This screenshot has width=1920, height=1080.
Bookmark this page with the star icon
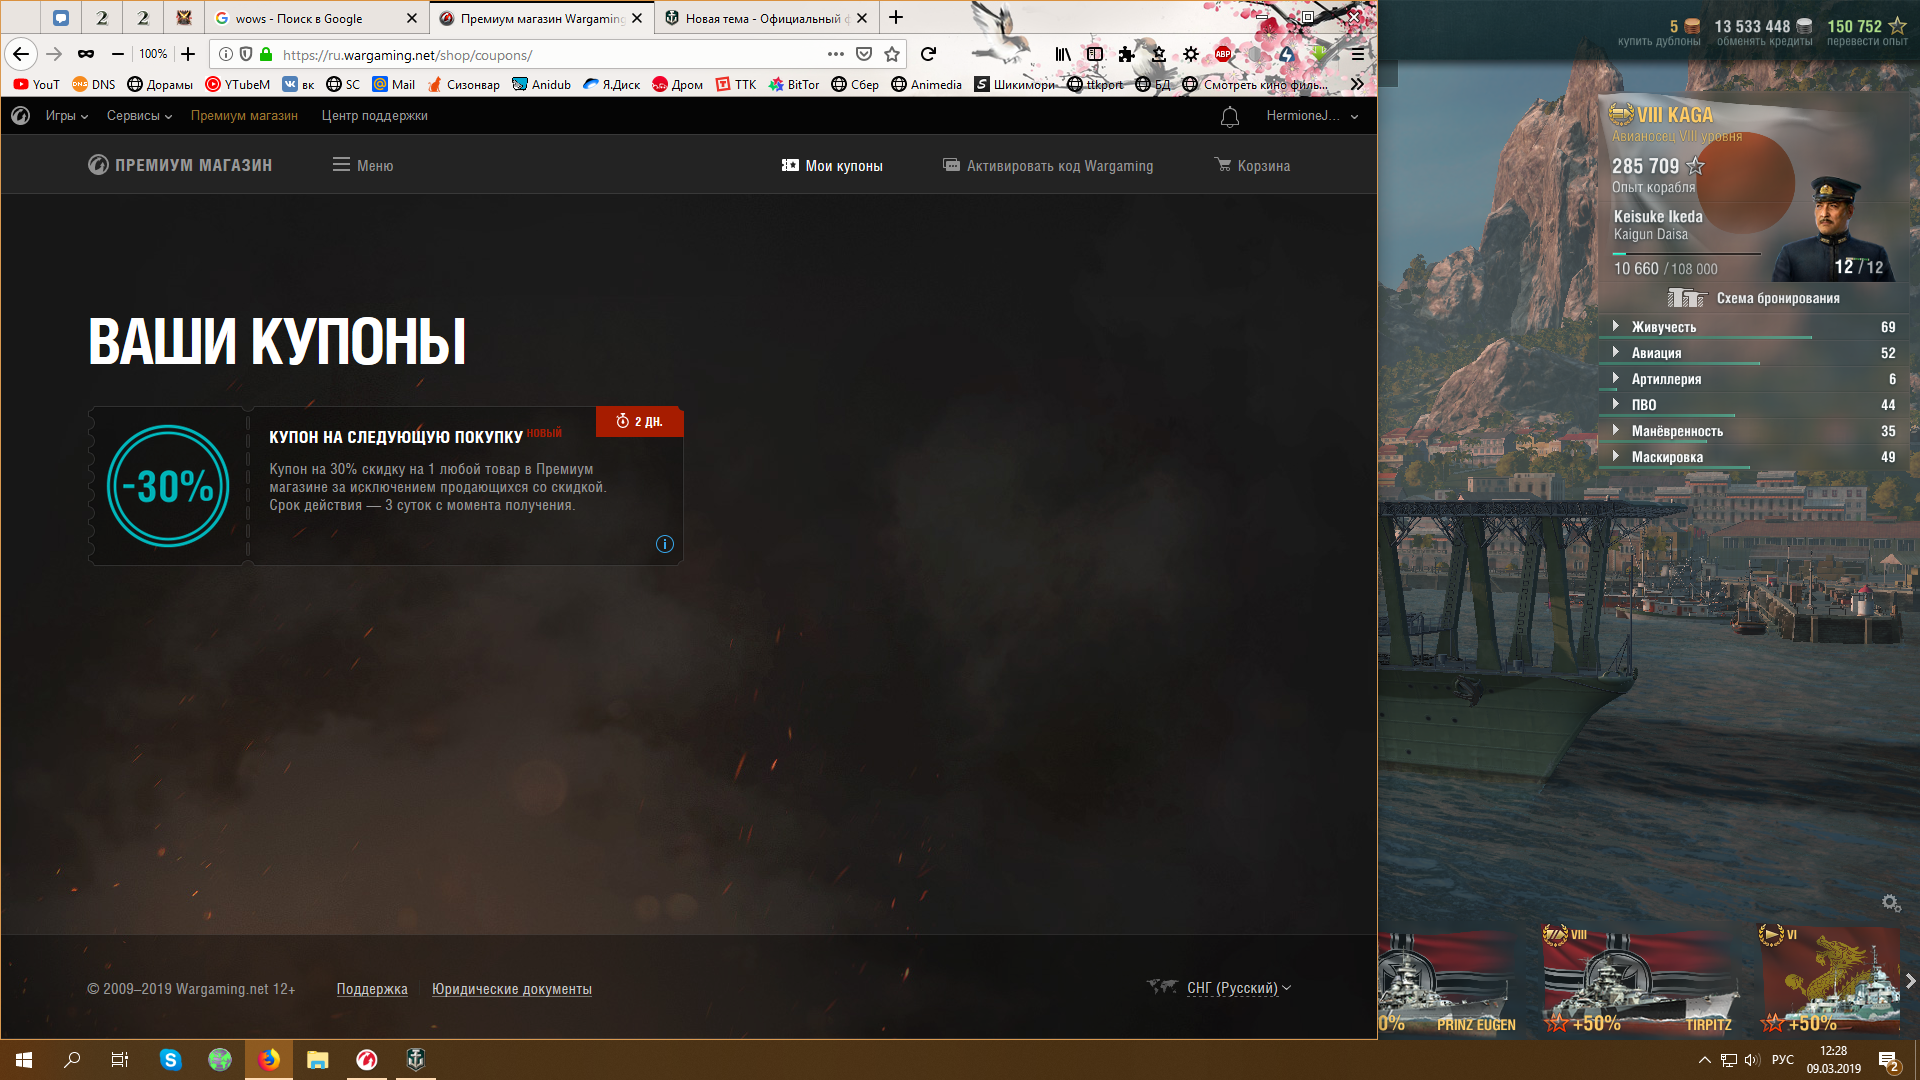[x=892, y=54]
